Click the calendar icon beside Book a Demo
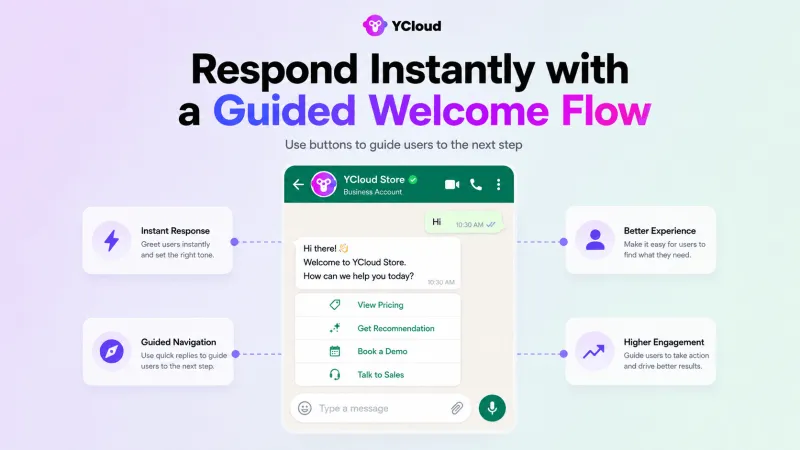 pyautogui.click(x=335, y=351)
